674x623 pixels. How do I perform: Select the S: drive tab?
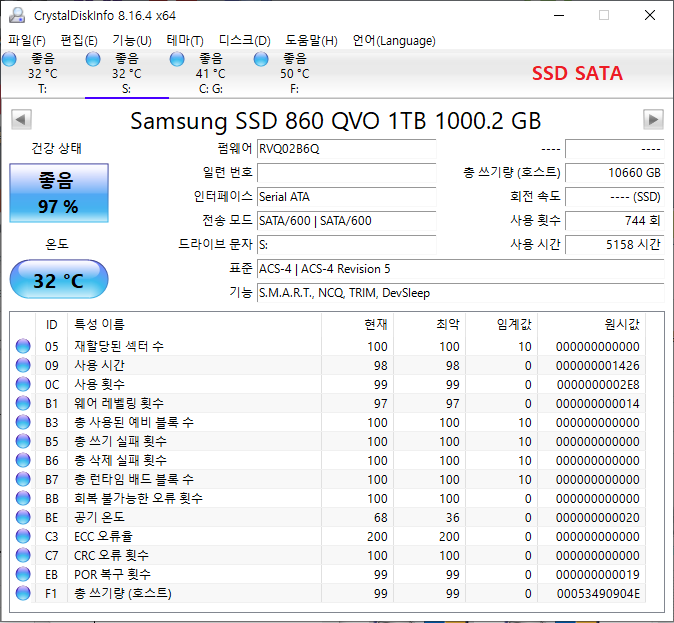point(127,74)
